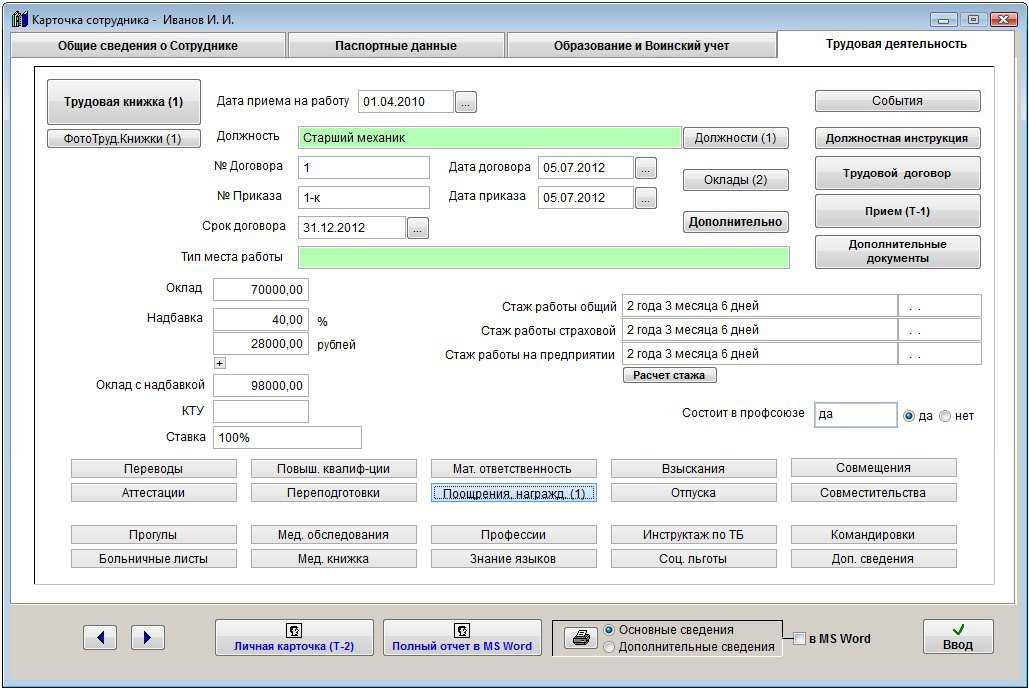This screenshot has width=1029, height=688.
Task: Click the left arrow previous employee button
Action: pos(100,637)
